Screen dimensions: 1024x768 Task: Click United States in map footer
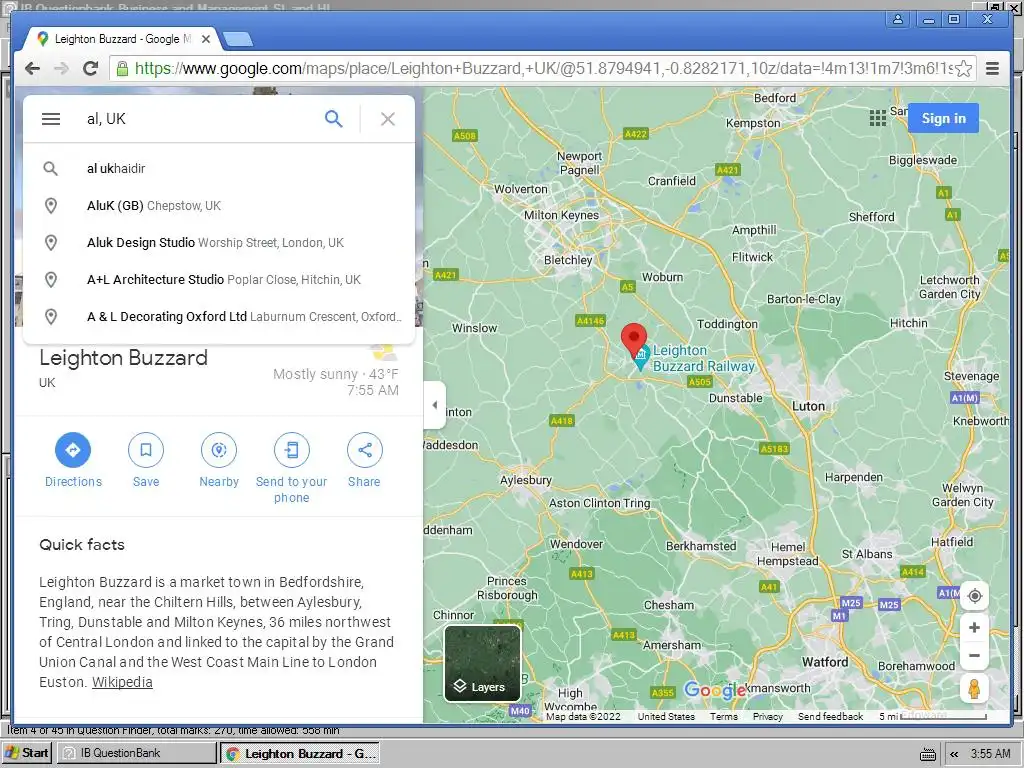[x=666, y=716]
